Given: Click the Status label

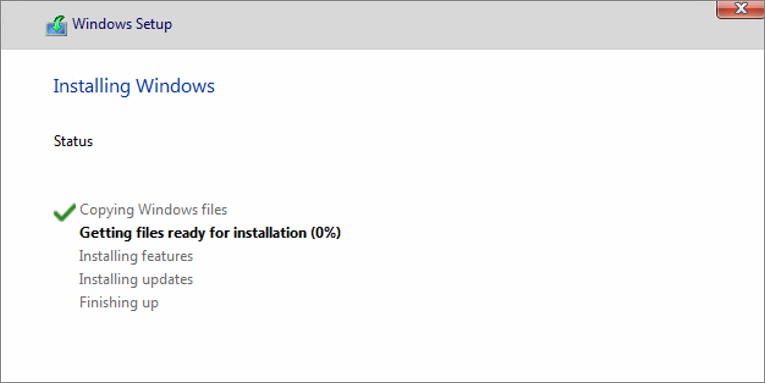Looking at the screenshot, I should click(73, 141).
